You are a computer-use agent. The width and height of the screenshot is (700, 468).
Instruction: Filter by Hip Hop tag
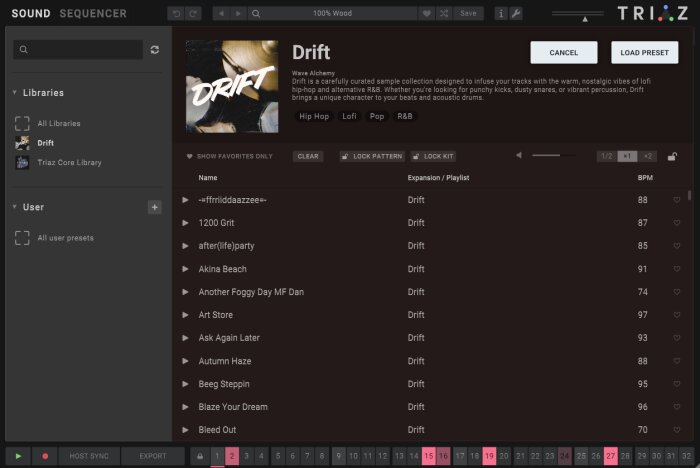[314, 116]
